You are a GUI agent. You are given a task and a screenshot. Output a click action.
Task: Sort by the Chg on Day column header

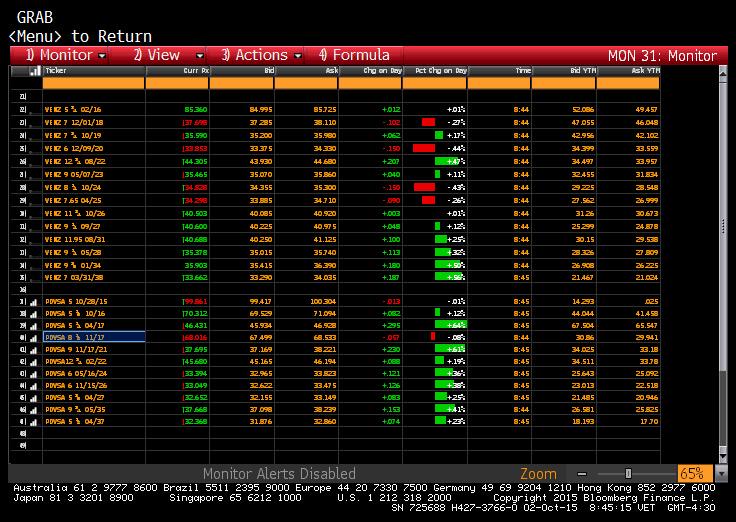point(370,71)
